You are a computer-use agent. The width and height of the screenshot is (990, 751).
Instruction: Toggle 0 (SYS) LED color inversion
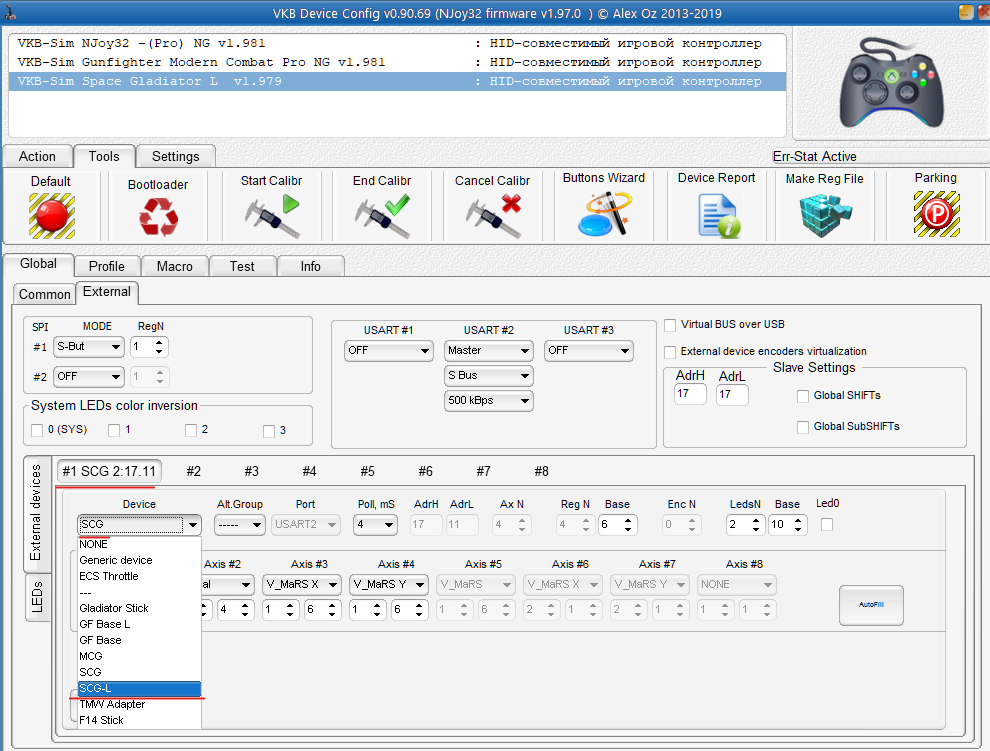pos(37,430)
